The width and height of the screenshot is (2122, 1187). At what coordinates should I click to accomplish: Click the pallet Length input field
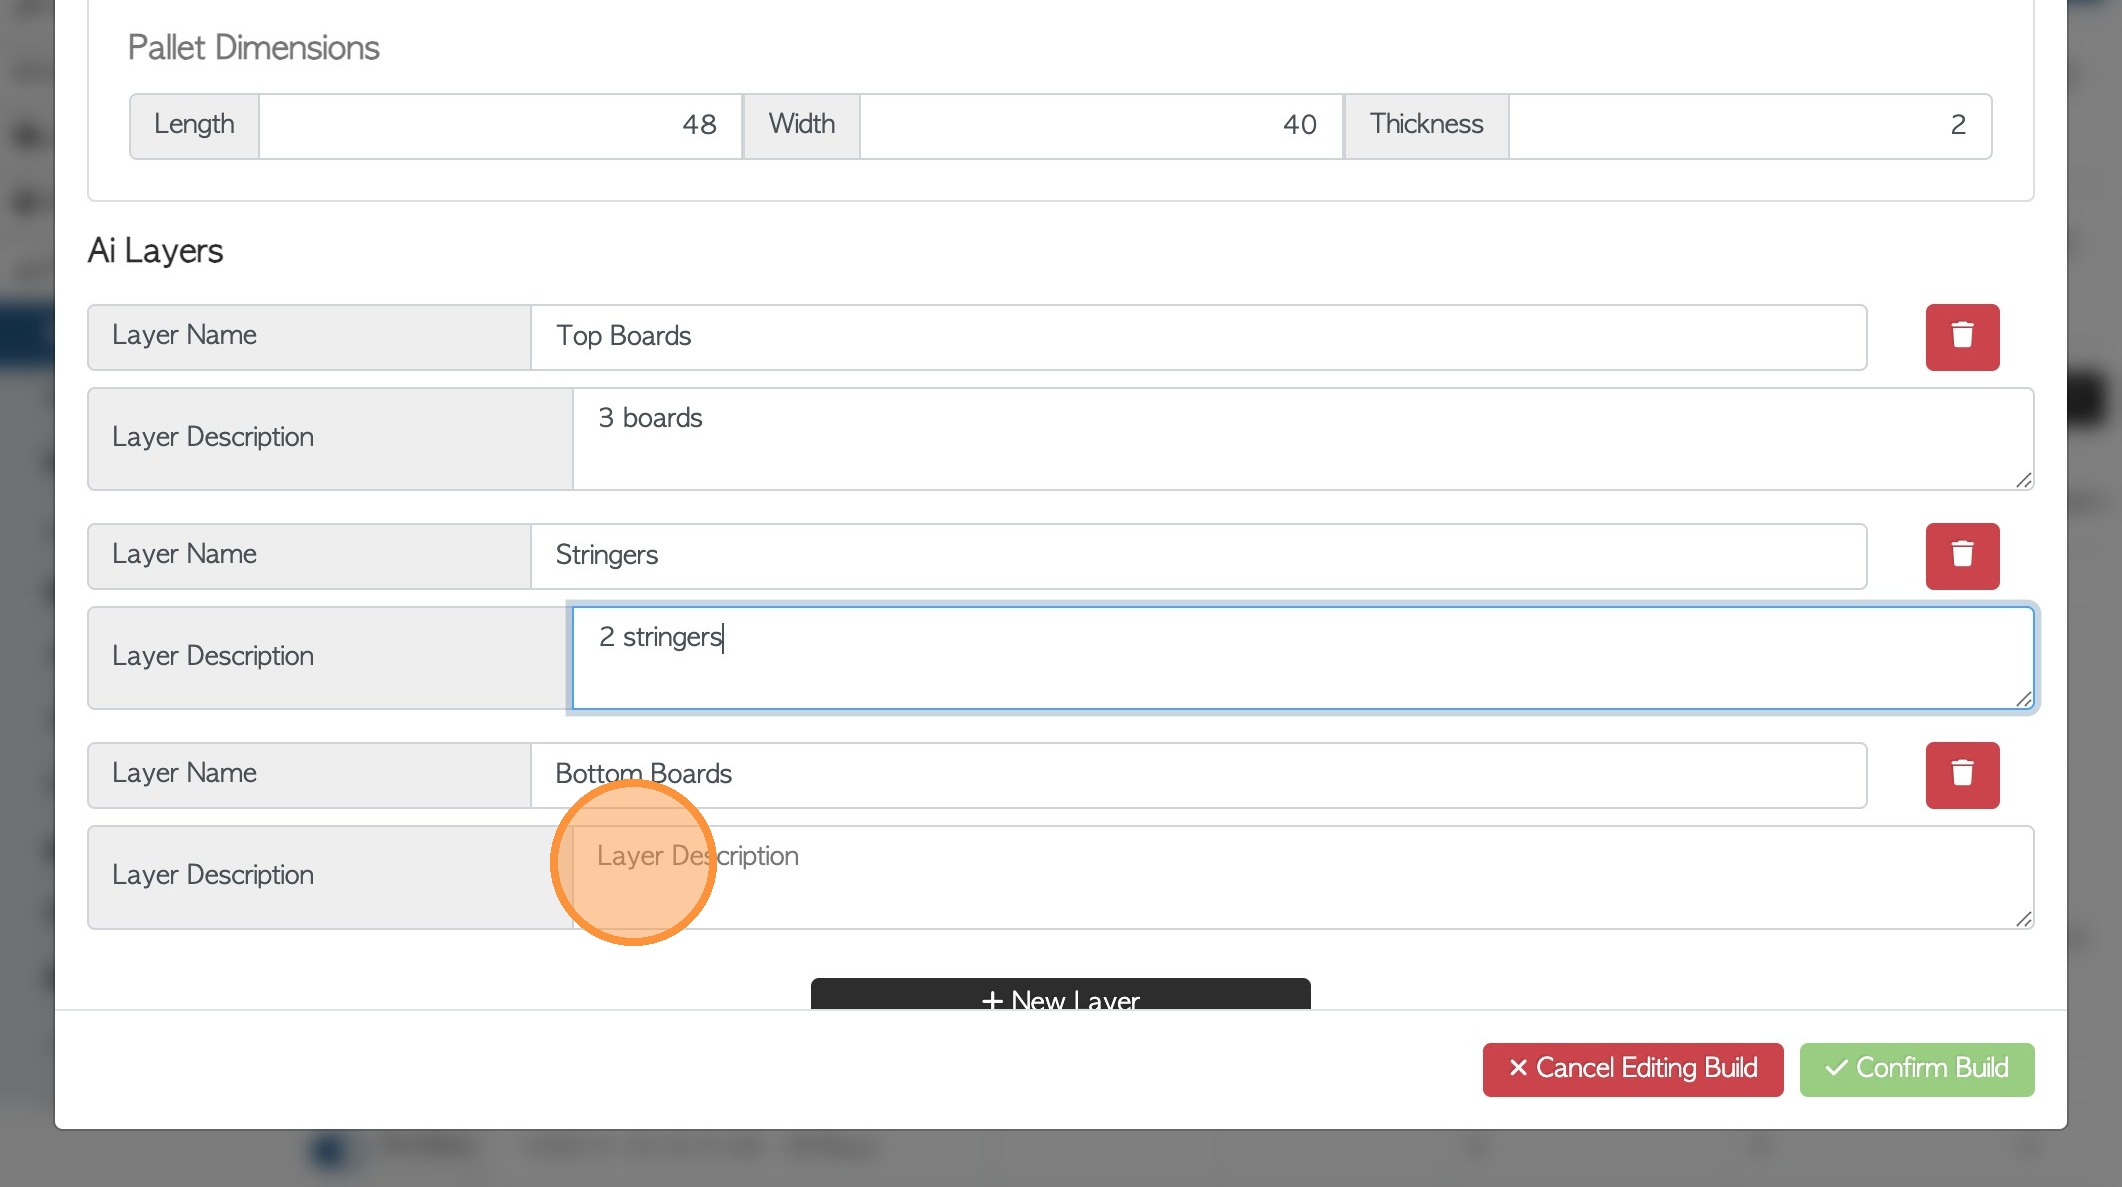(x=500, y=126)
